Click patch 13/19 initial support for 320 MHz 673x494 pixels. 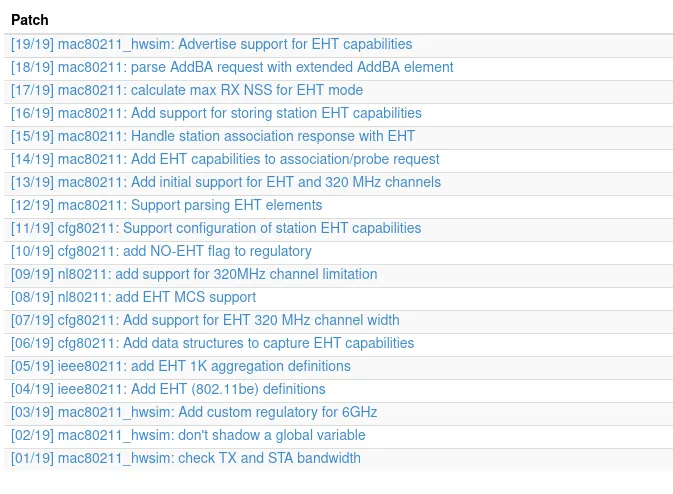(x=226, y=182)
